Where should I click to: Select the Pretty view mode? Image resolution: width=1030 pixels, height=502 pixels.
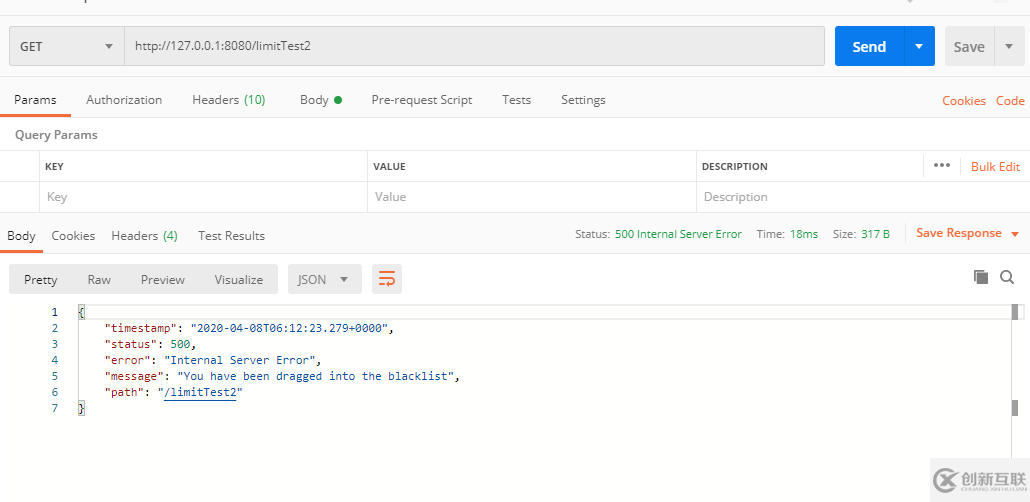tap(41, 279)
